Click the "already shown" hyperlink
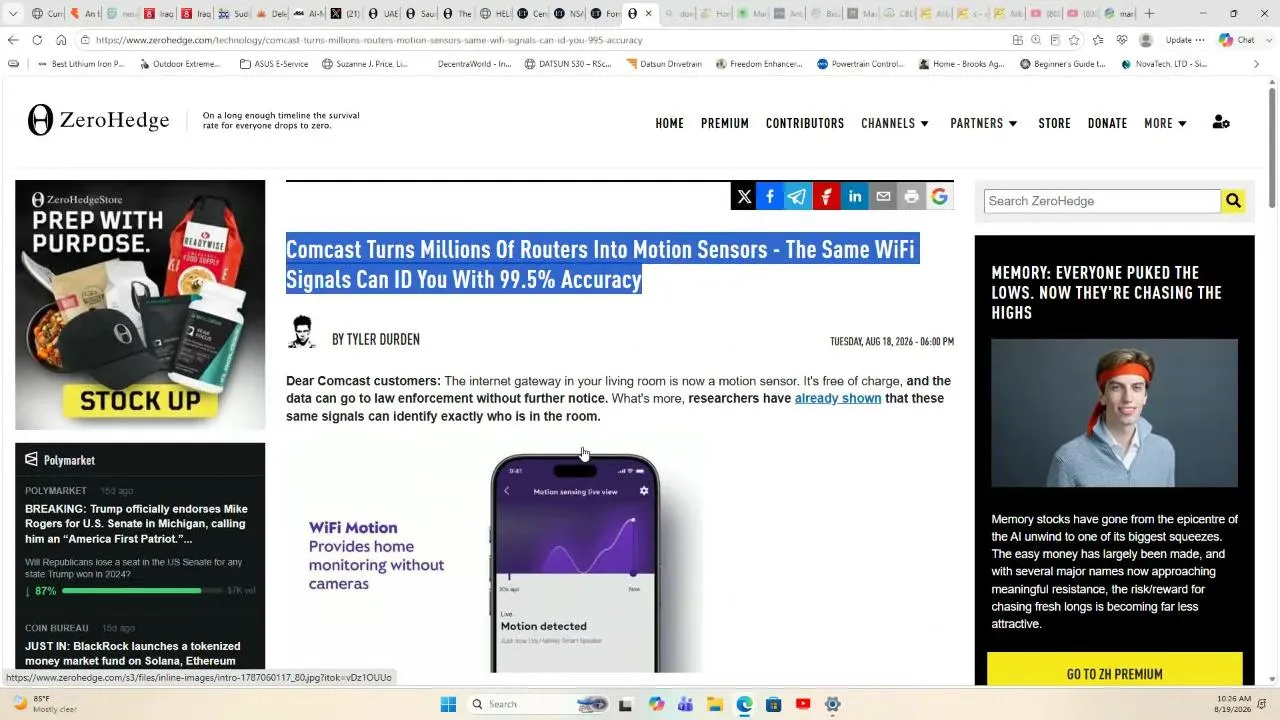 (x=838, y=398)
